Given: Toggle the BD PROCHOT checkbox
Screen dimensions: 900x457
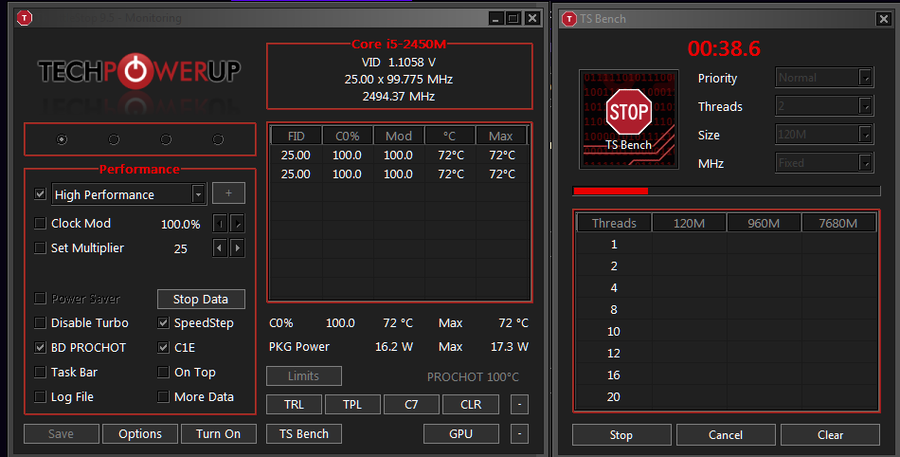Looking at the screenshot, I should [x=40, y=347].
